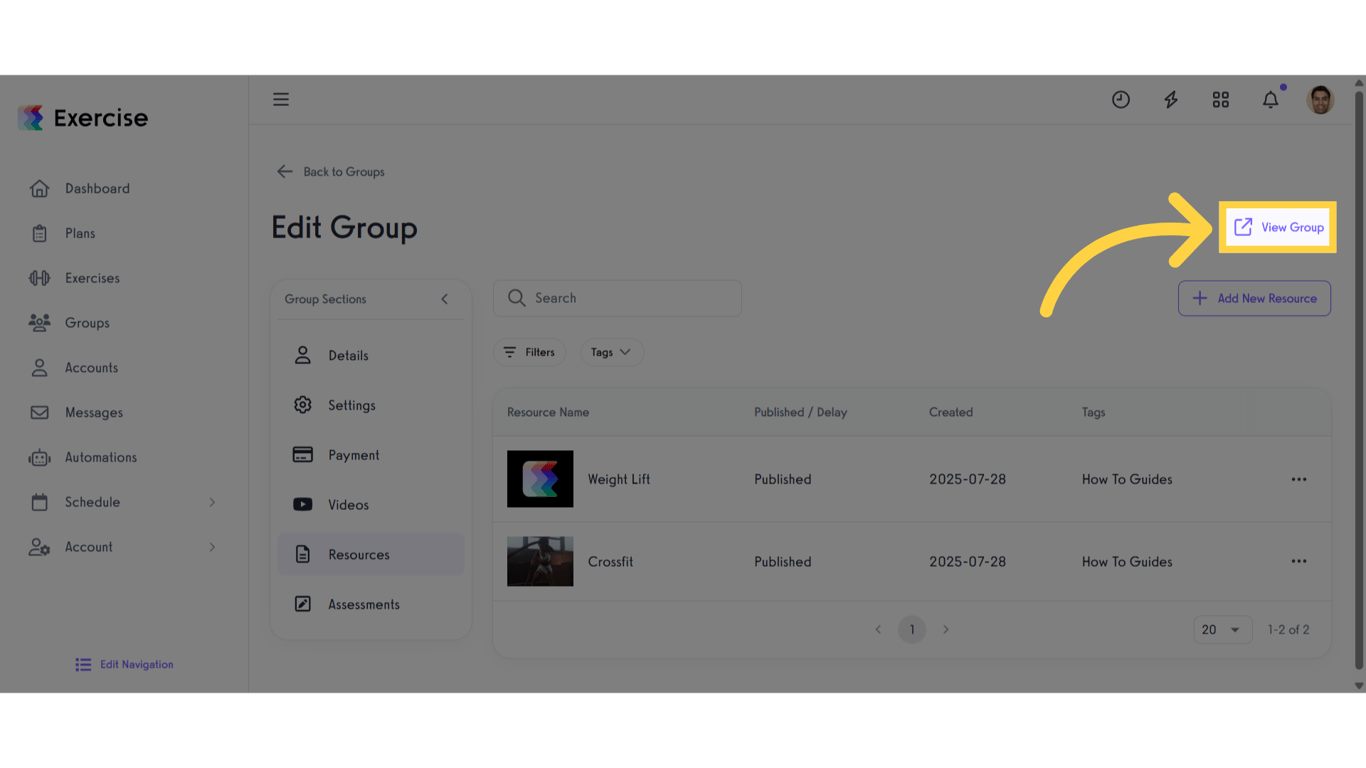Image resolution: width=1366 pixels, height=768 pixels.
Task: Check the notifications bell
Action: (1271, 99)
